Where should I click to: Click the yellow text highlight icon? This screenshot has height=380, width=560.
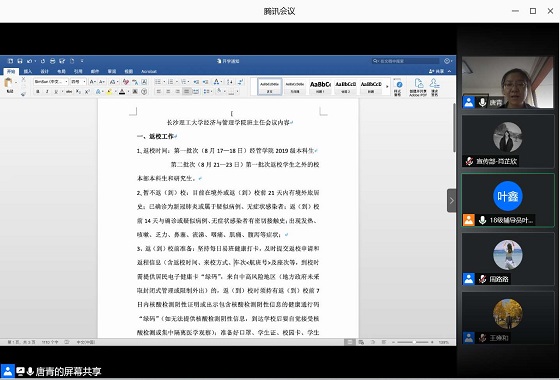pos(109,92)
